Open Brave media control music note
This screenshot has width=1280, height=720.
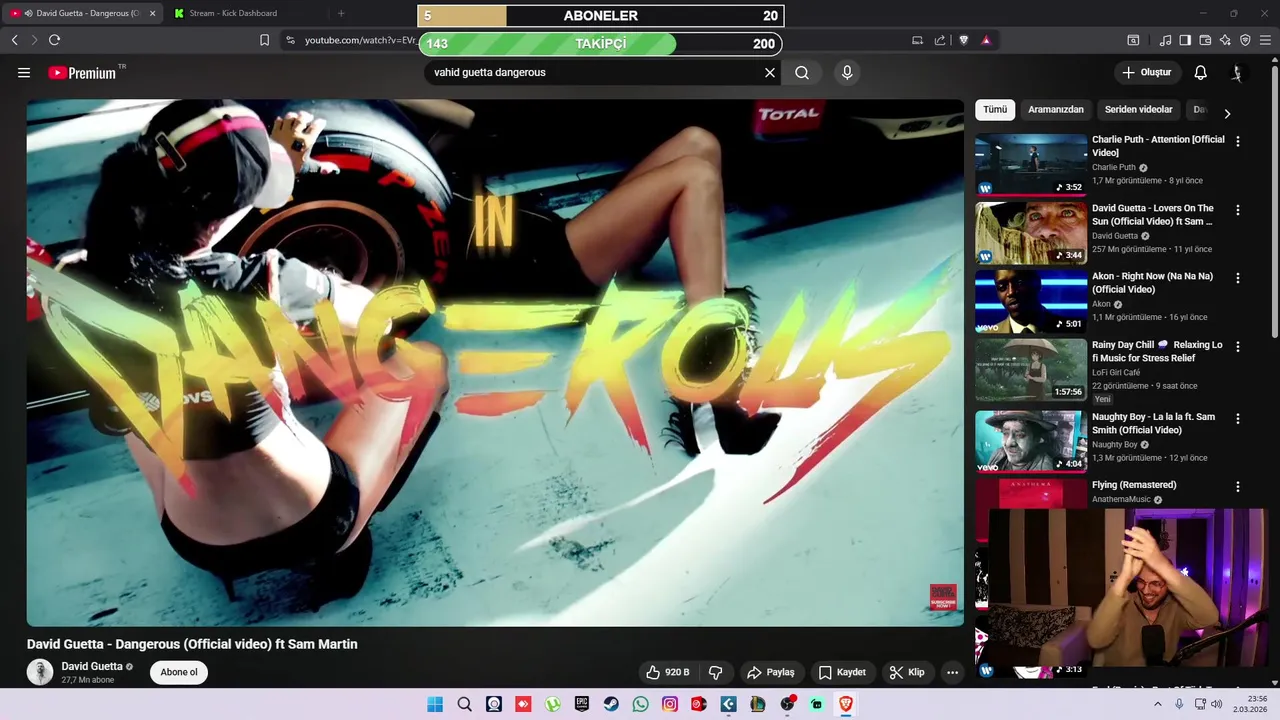[1165, 40]
